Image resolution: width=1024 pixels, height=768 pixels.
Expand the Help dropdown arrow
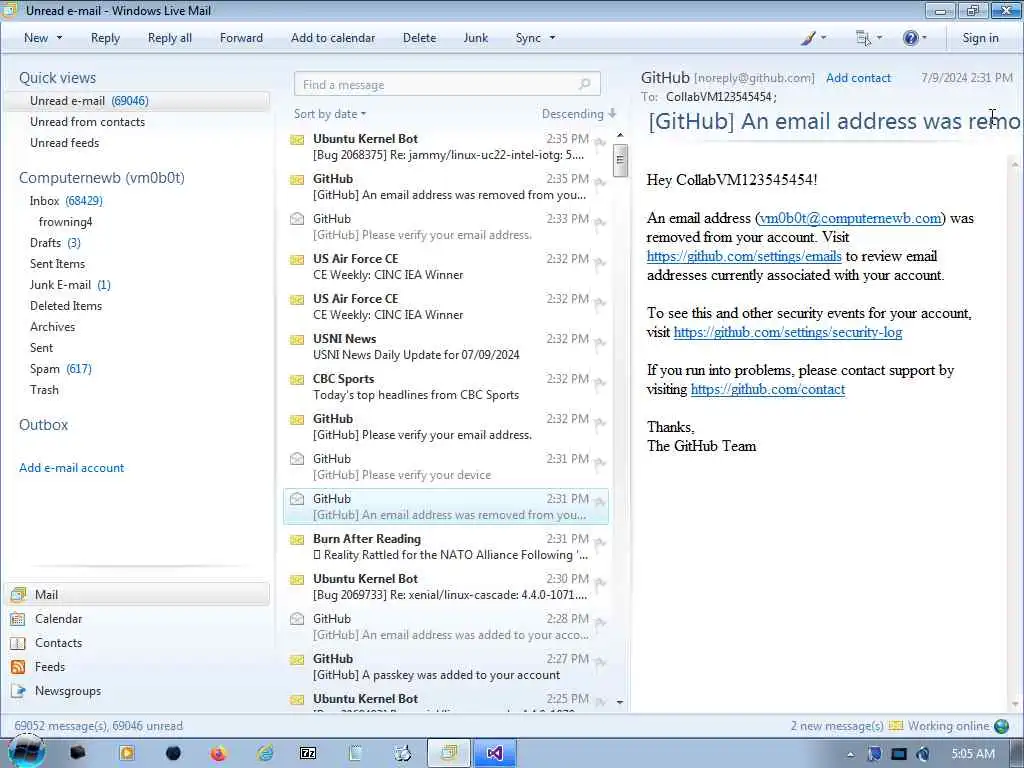pyautogui.click(x=924, y=38)
